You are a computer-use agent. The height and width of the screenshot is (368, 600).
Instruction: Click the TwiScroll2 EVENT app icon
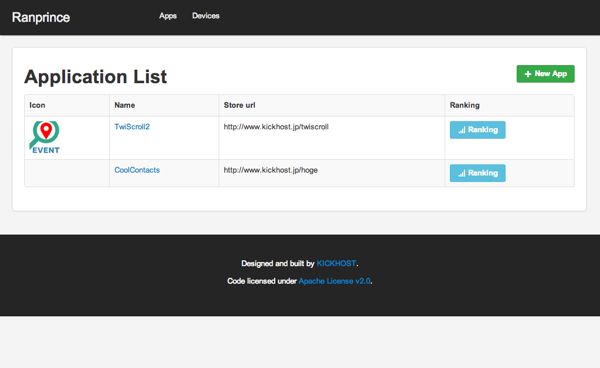pyautogui.click(x=45, y=138)
